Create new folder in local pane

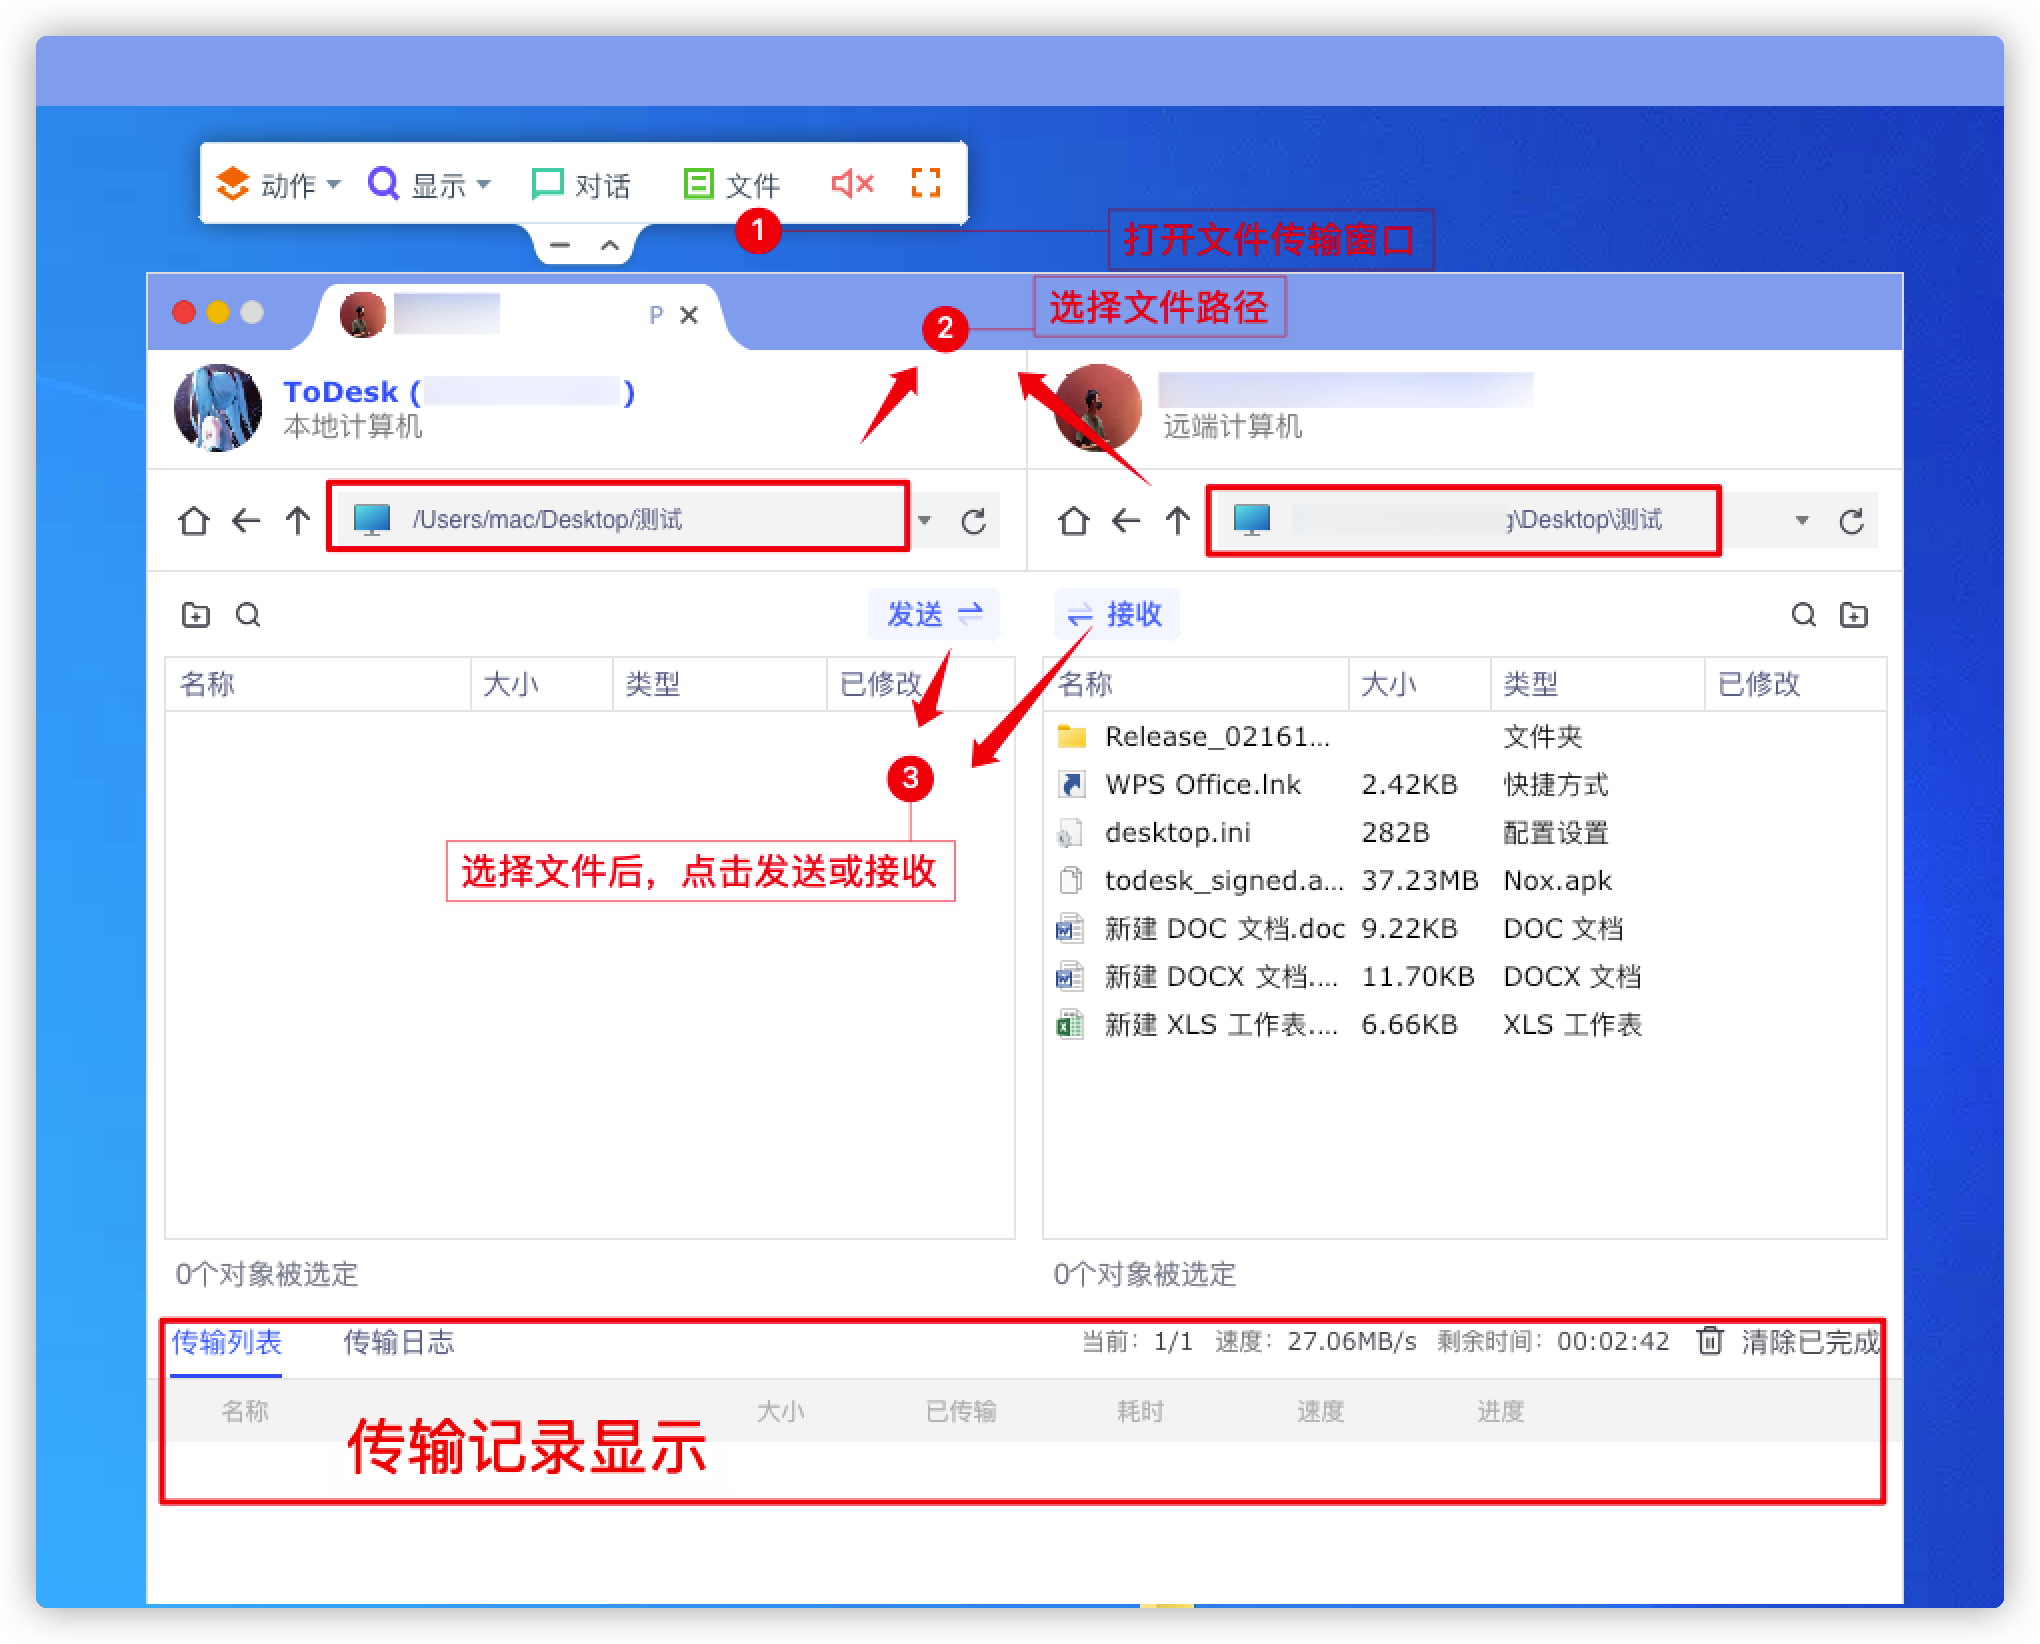[x=195, y=615]
